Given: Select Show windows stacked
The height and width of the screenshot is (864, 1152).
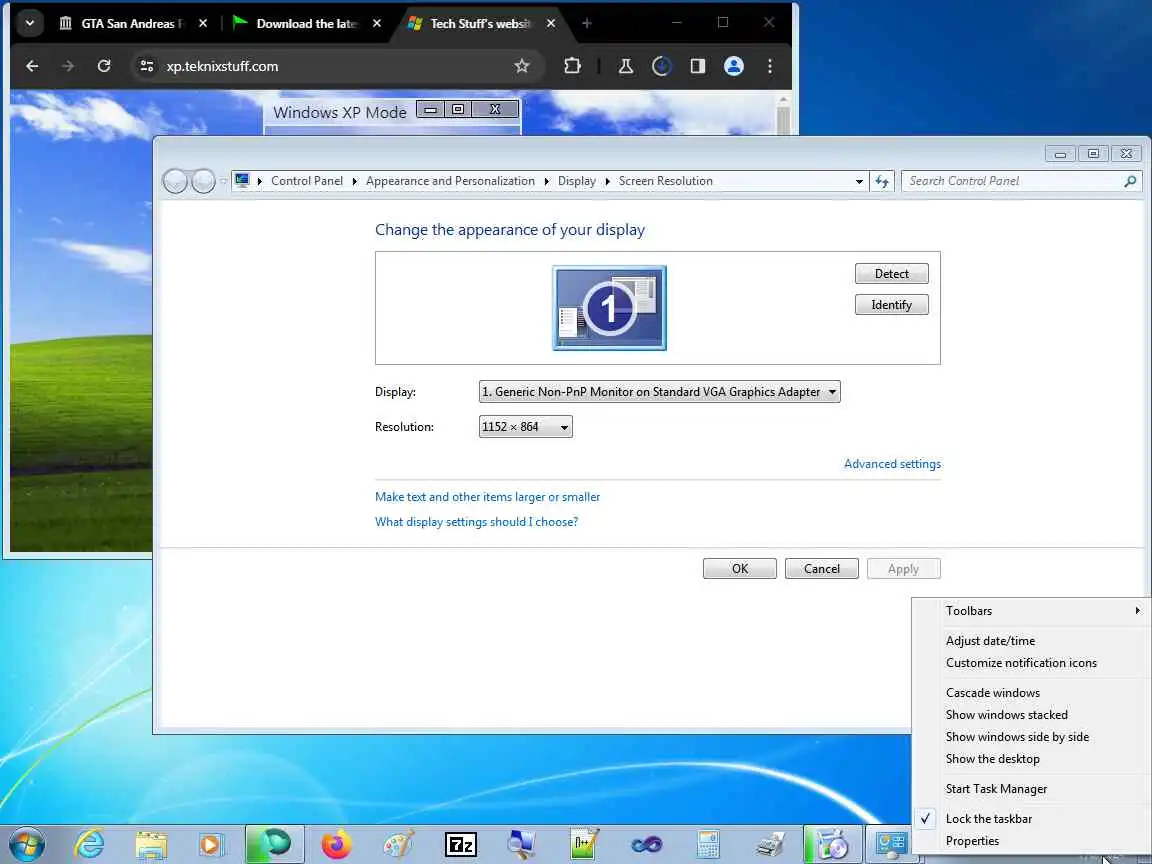Looking at the screenshot, I should (1007, 715).
